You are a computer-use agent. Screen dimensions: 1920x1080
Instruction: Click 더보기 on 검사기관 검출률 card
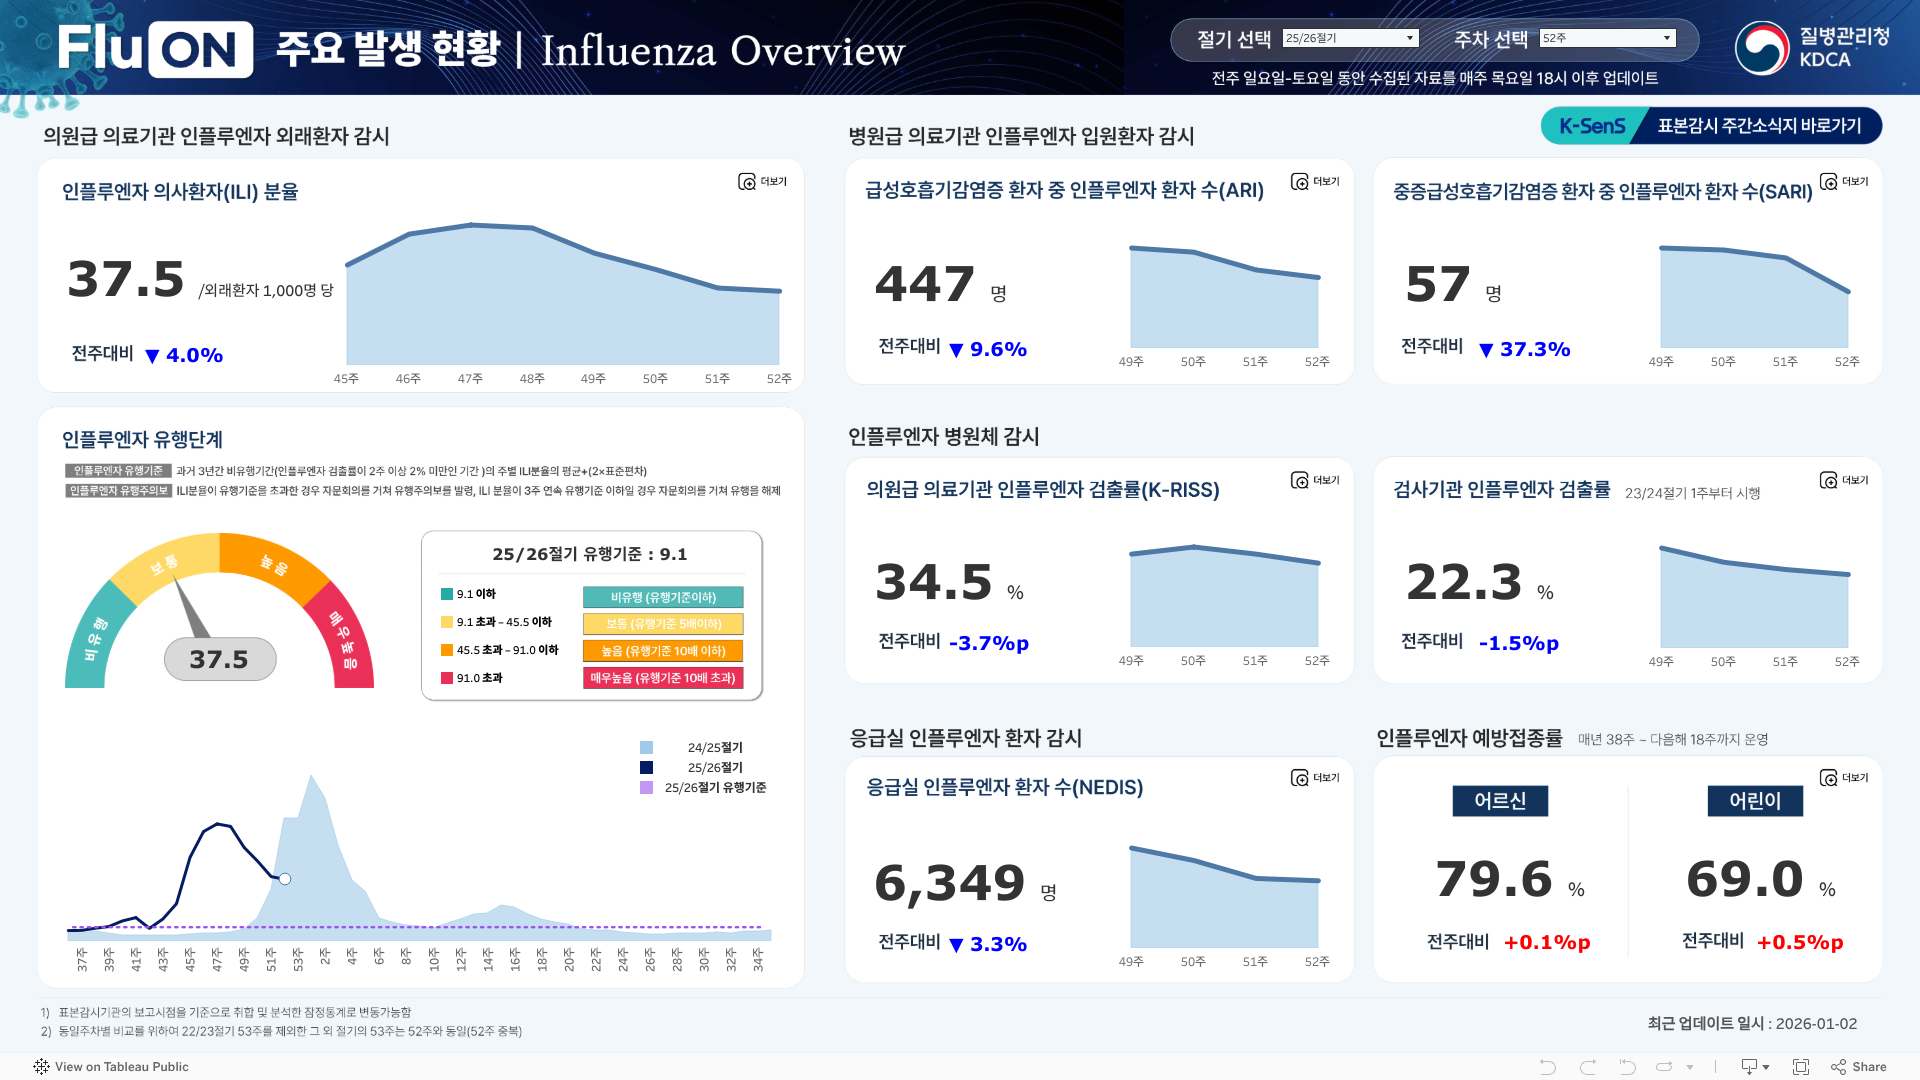coord(1828,480)
